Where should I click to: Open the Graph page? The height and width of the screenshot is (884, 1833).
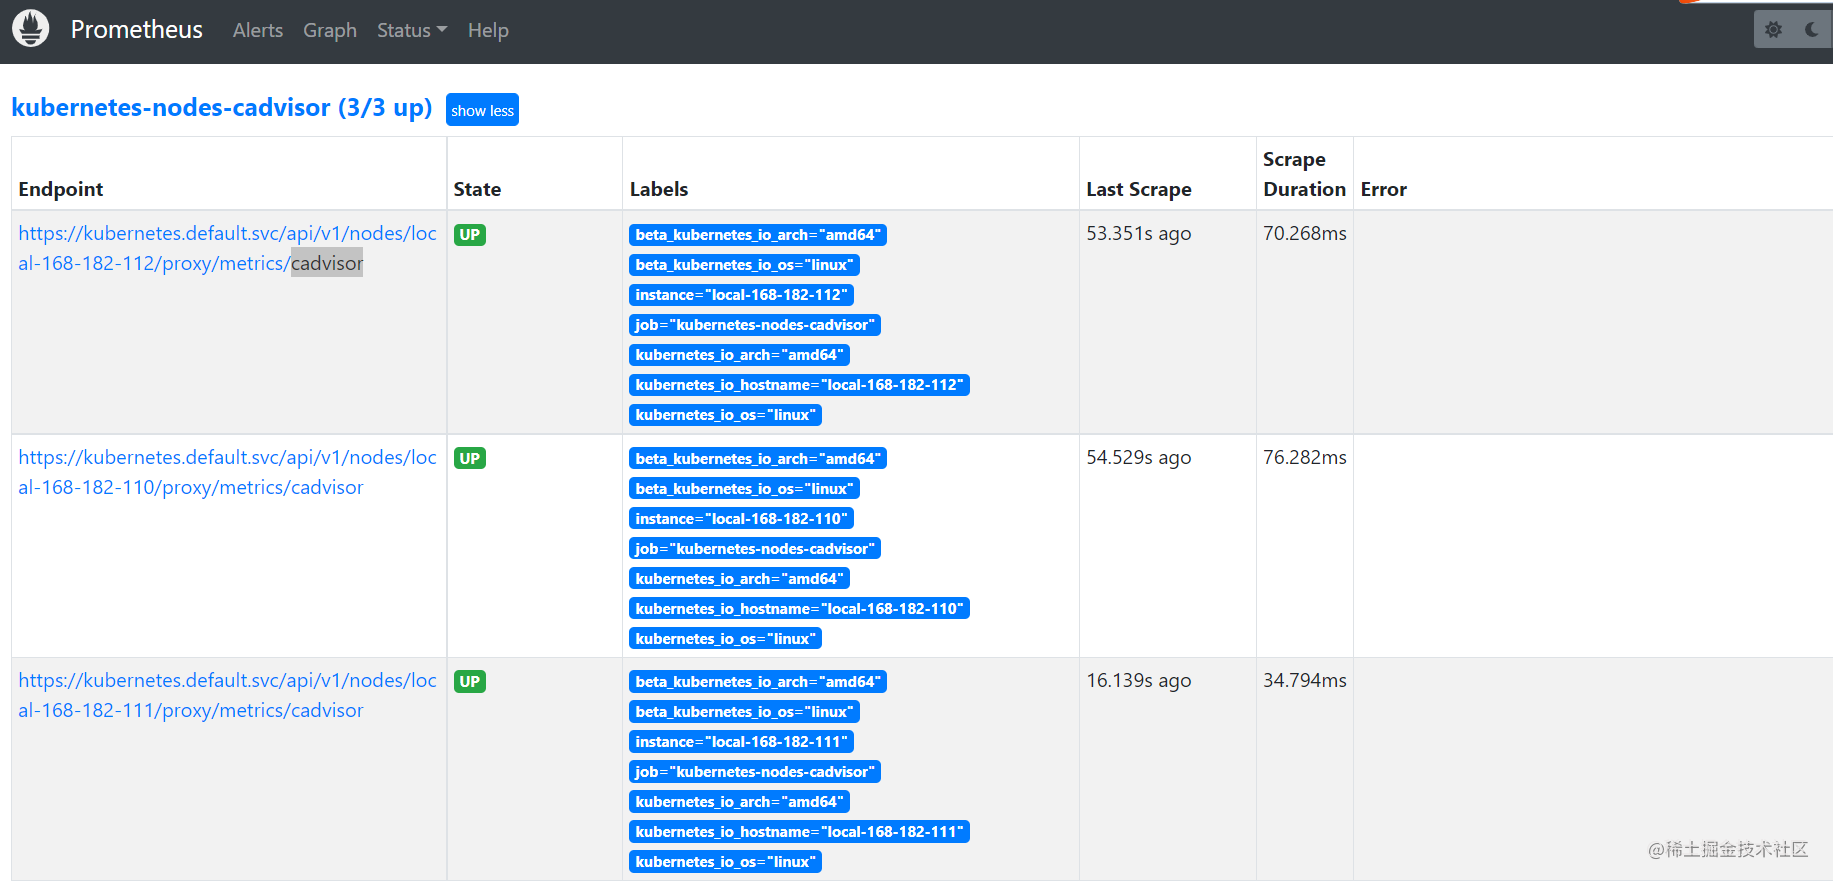tap(330, 31)
